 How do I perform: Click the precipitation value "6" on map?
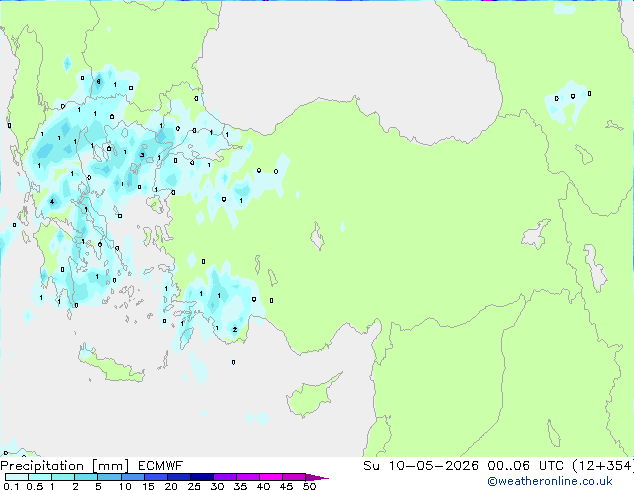97,80
